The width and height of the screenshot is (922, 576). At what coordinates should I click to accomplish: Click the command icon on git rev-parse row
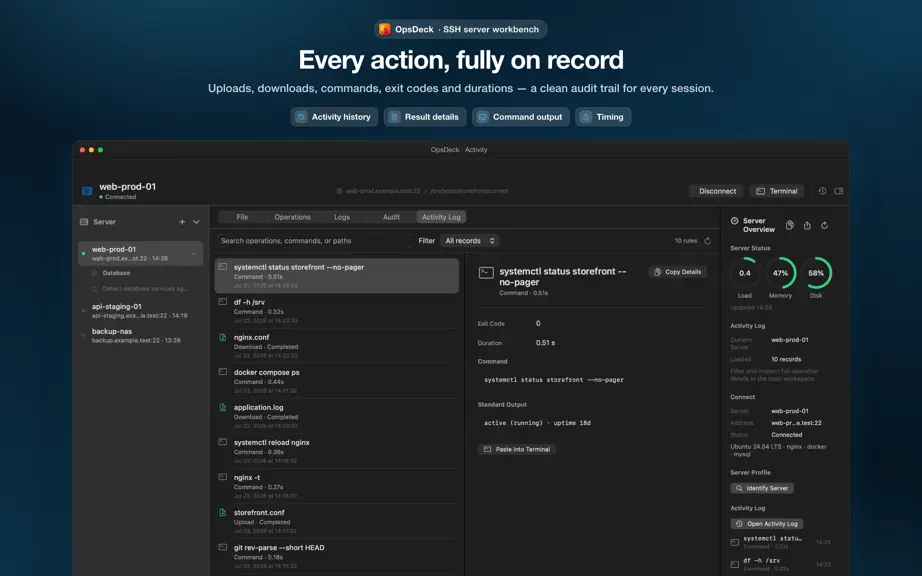tap(223, 547)
